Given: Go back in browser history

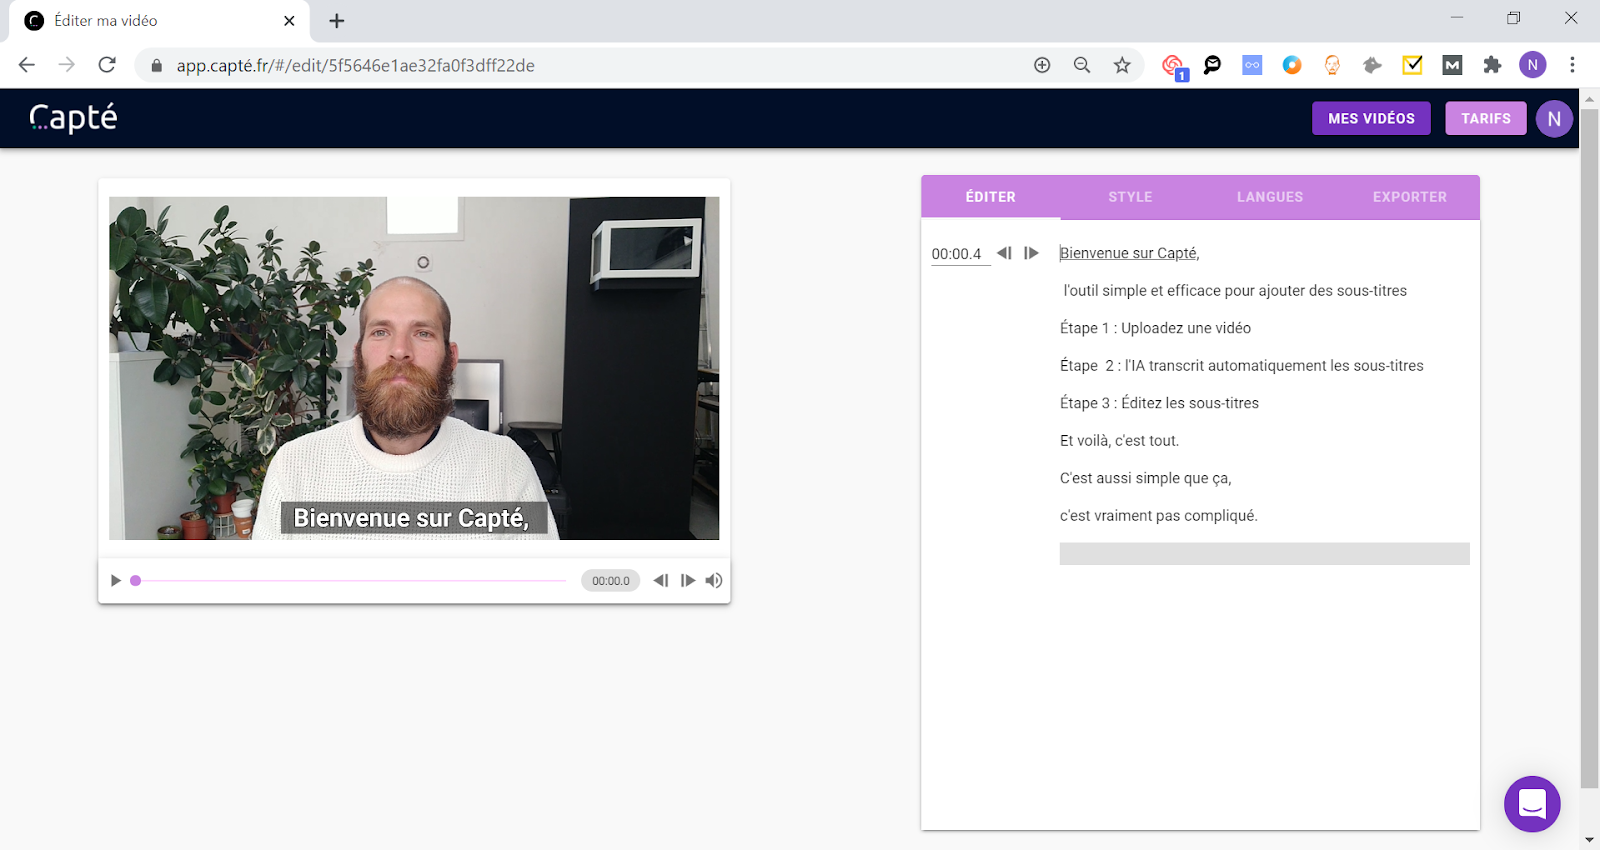Looking at the screenshot, I should click(x=27, y=65).
